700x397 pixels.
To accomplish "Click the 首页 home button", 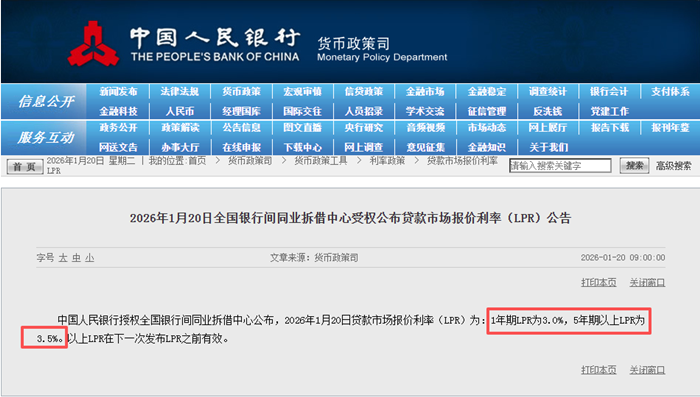I will click(x=25, y=167).
